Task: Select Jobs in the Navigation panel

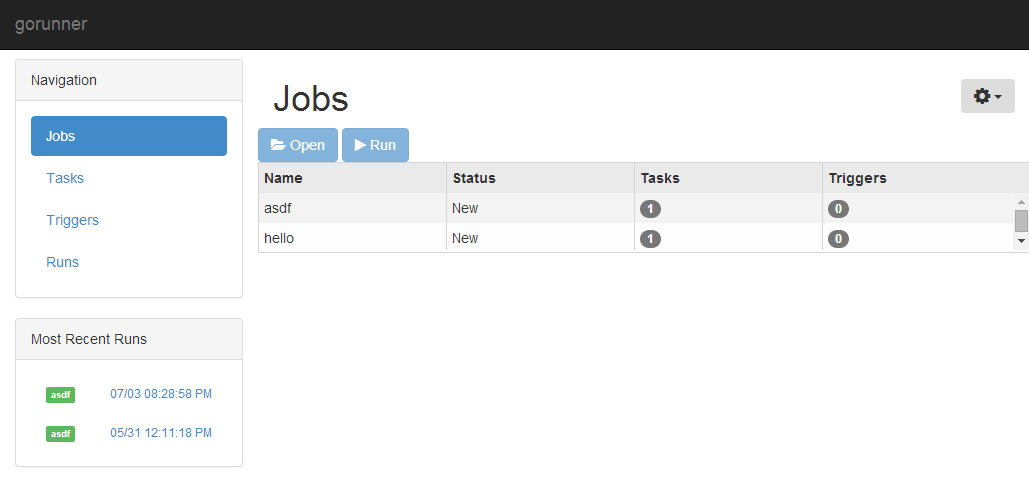Action: coord(129,136)
